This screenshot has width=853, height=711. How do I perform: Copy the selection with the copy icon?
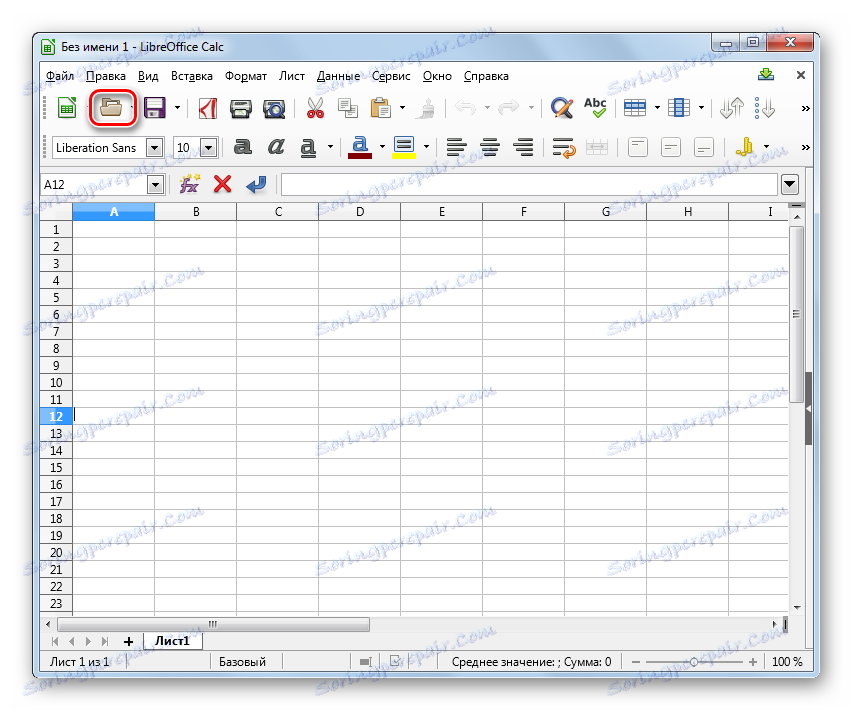348,108
